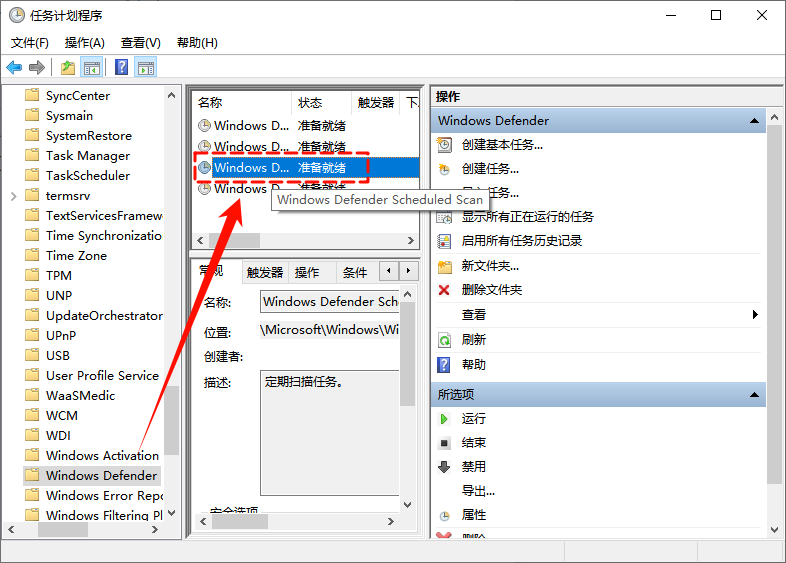Open the 查看(V) menu
The height and width of the screenshot is (563, 786).
[x=140, y=43]
